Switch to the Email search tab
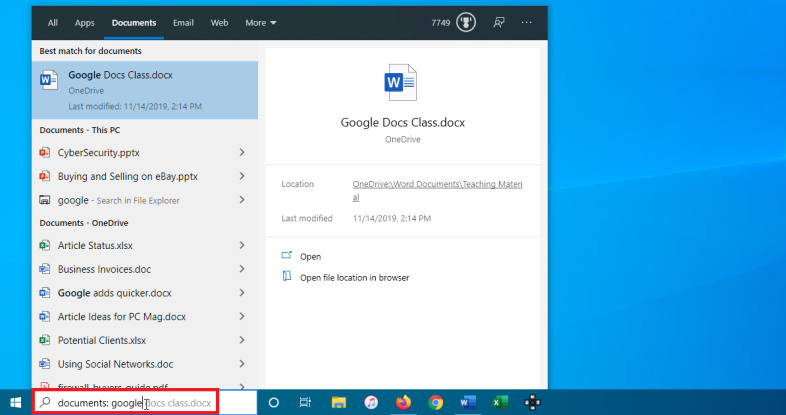Screen dimensions: 786x415 click(x=183, y=23)
